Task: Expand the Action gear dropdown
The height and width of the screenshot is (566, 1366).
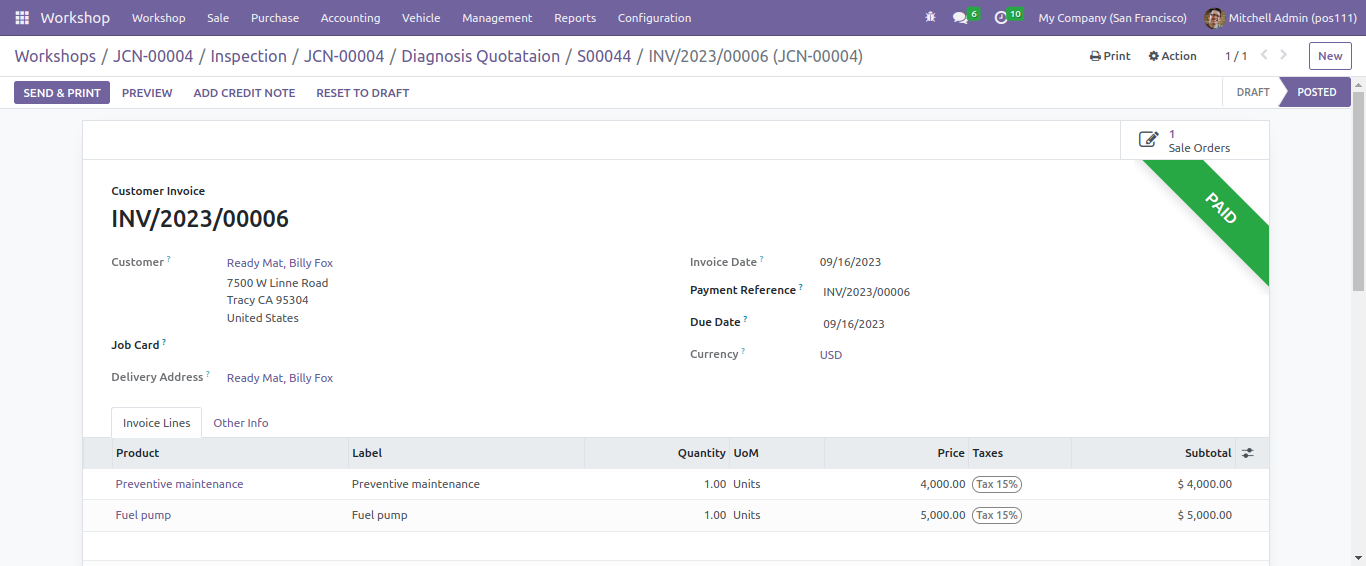Action: (1172, 56)
